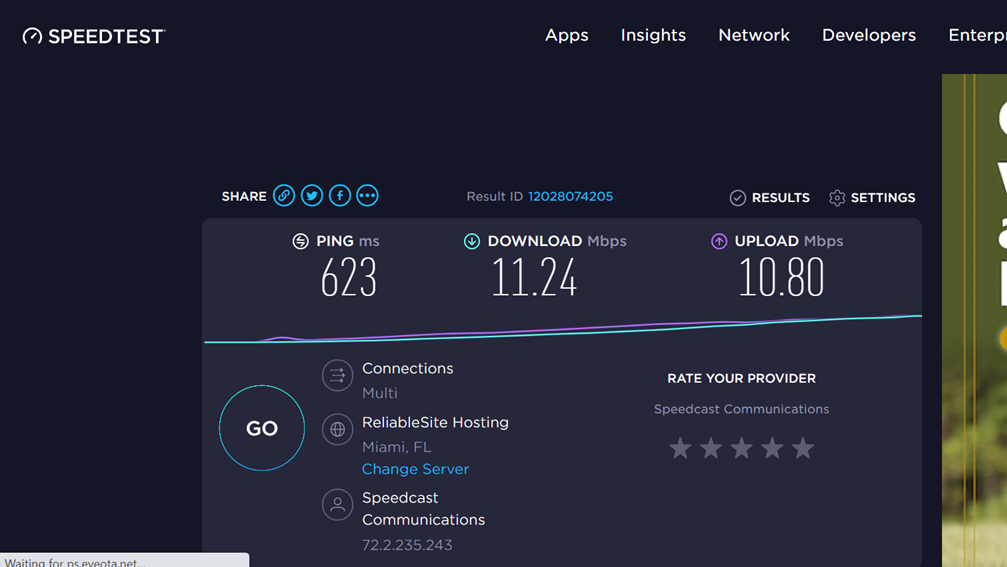Image resolution: width=1007 pixels, height=567 pixels.
Task: Click the Connections multi icon
Action: click(337, 376)
